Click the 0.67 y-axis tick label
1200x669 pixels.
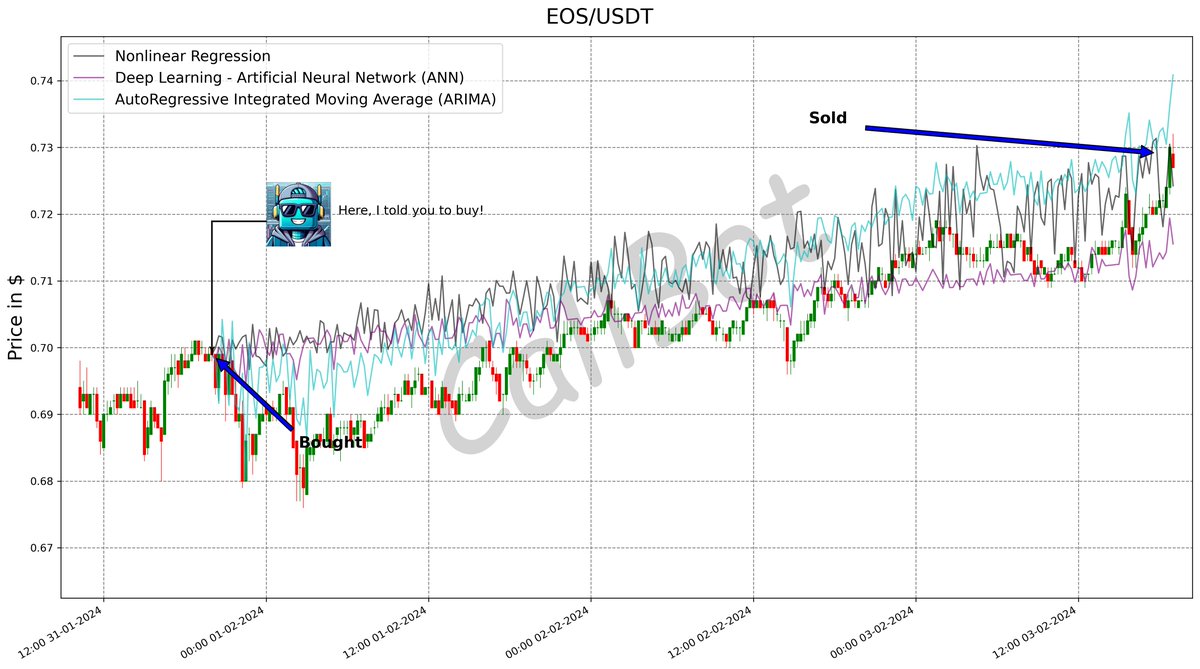coord(41,548)
